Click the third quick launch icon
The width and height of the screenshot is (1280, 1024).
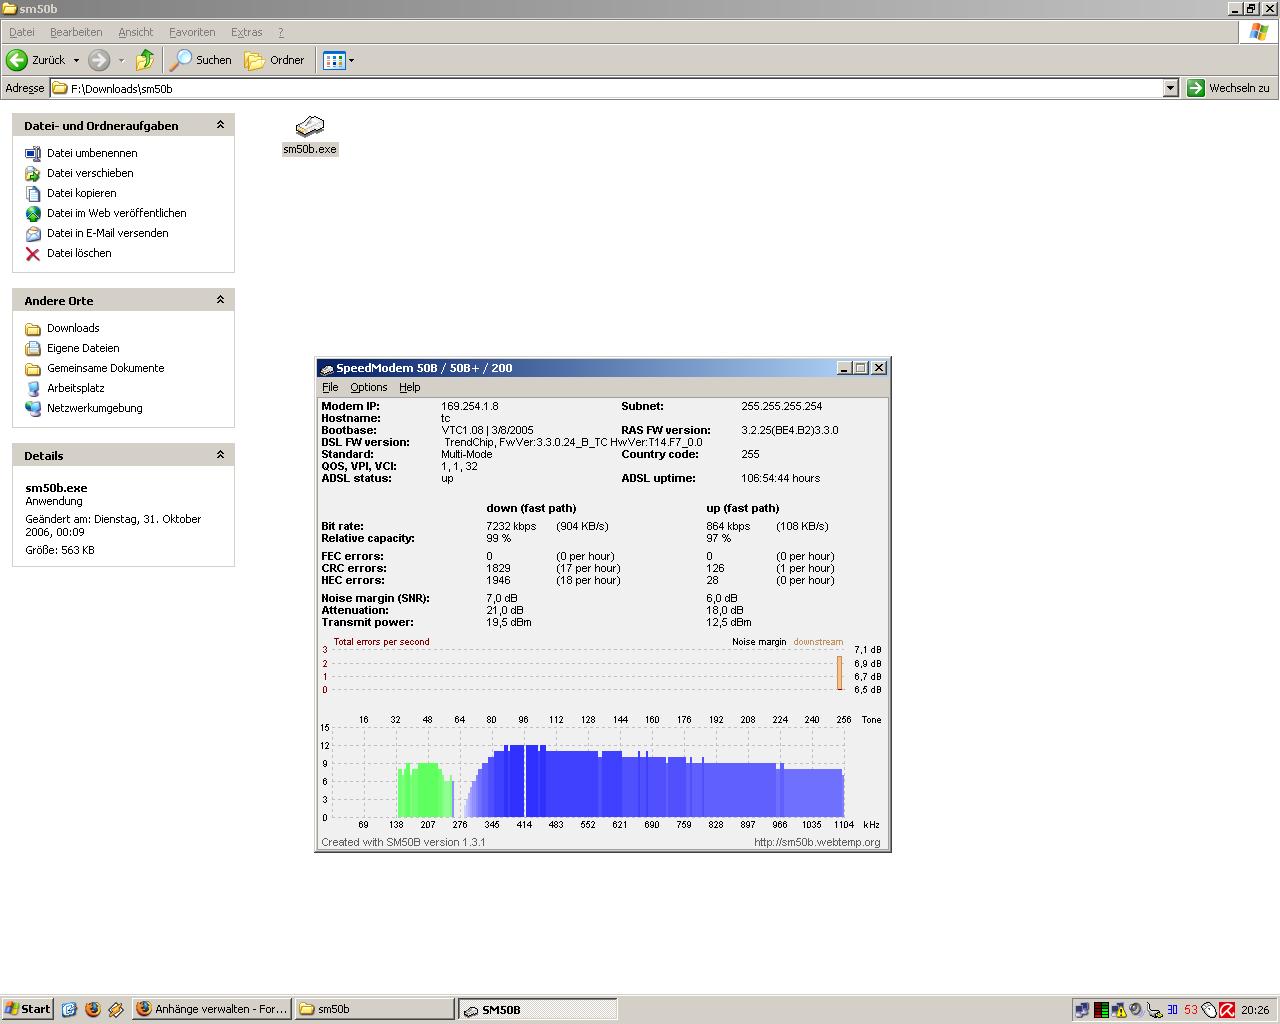pyautogui.click(x=116, y=1009)
